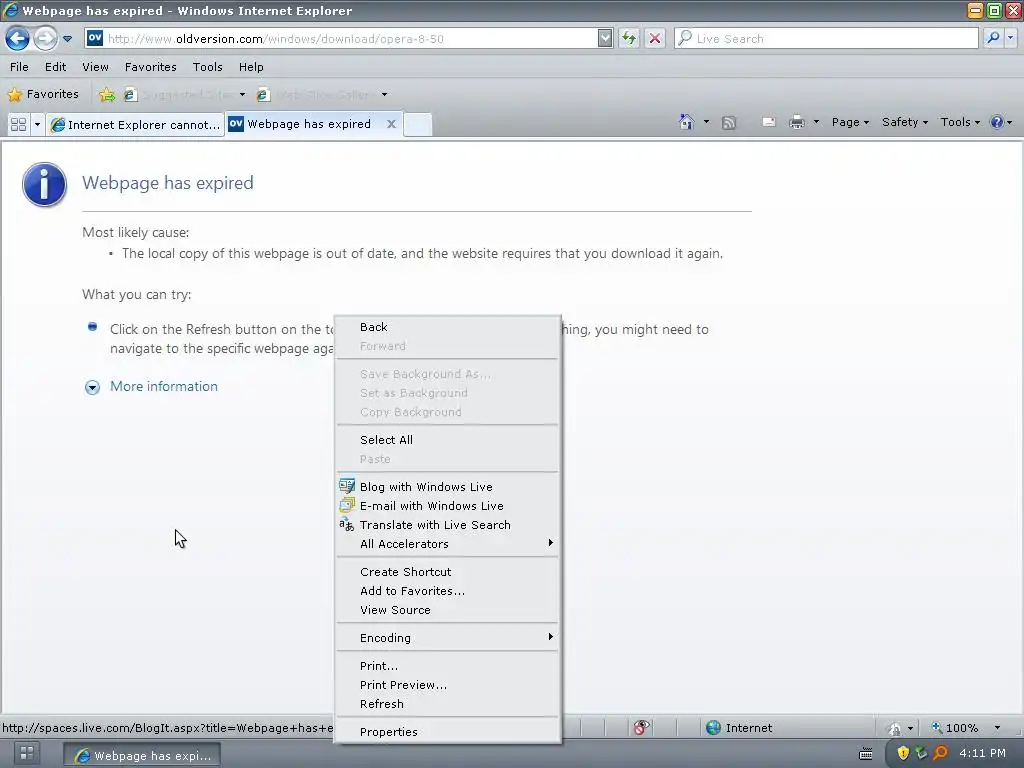Image resolution: width=1024 pixels, height=768 pixels.
Task: Choose Properties in the context menu
Action: pos(447,732)
